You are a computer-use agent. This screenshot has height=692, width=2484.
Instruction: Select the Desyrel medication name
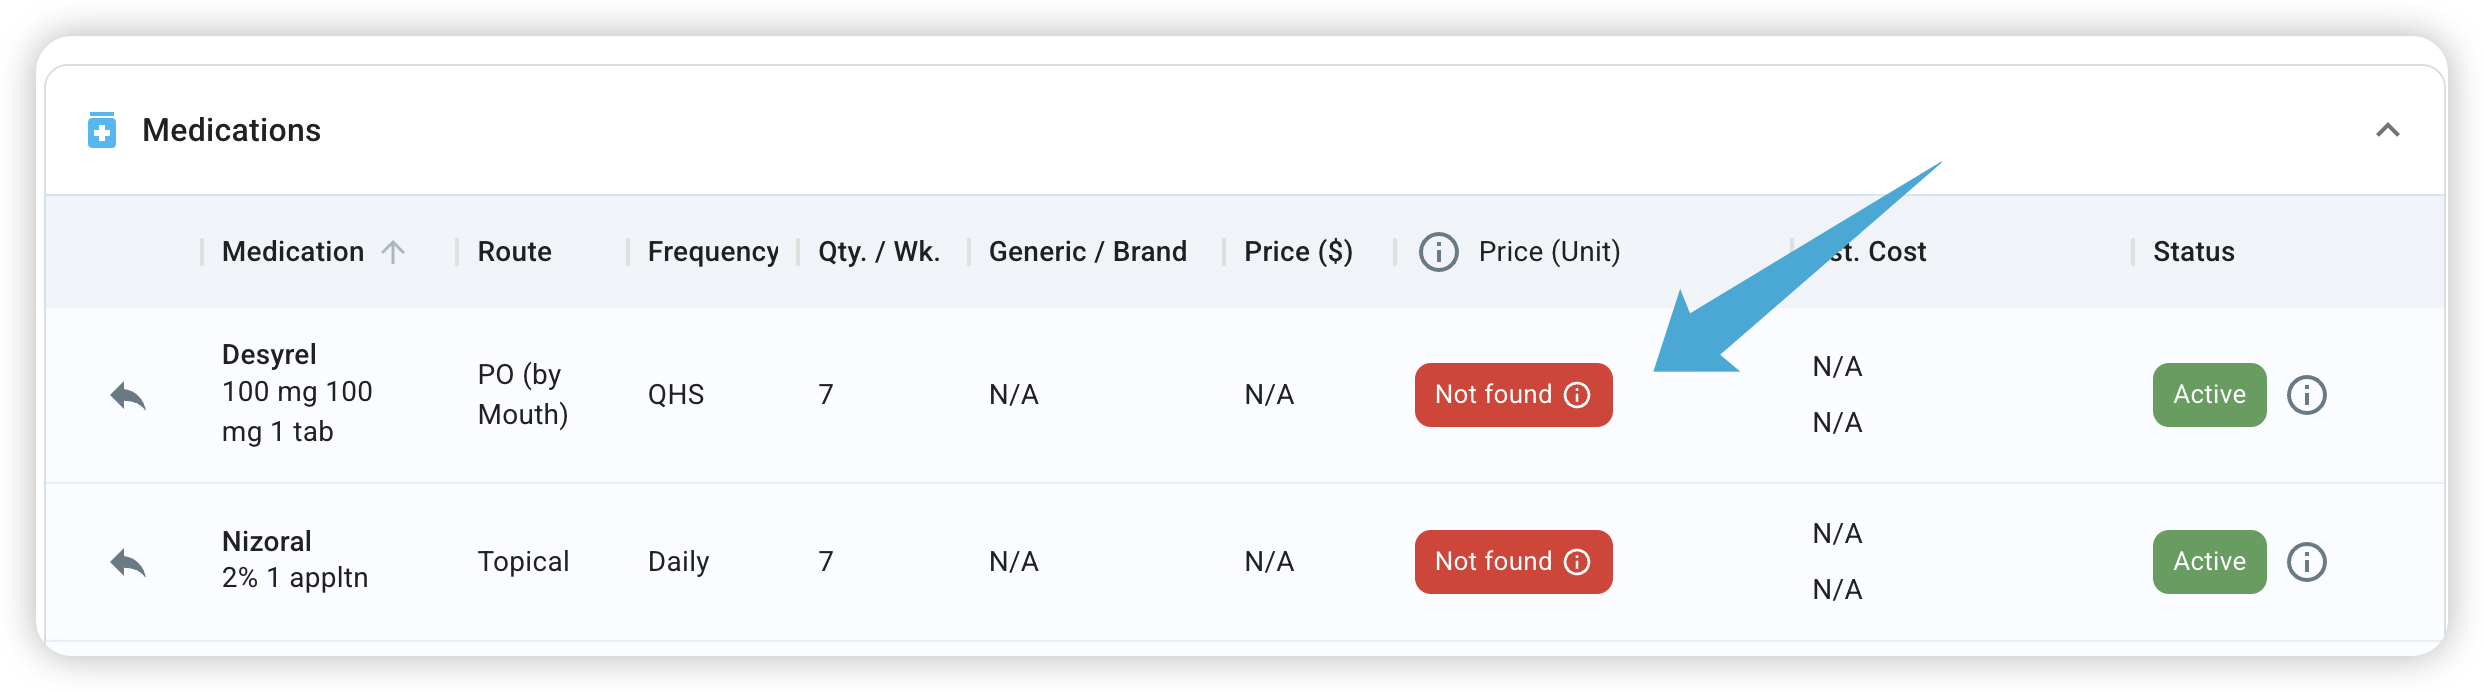[269, 355]
